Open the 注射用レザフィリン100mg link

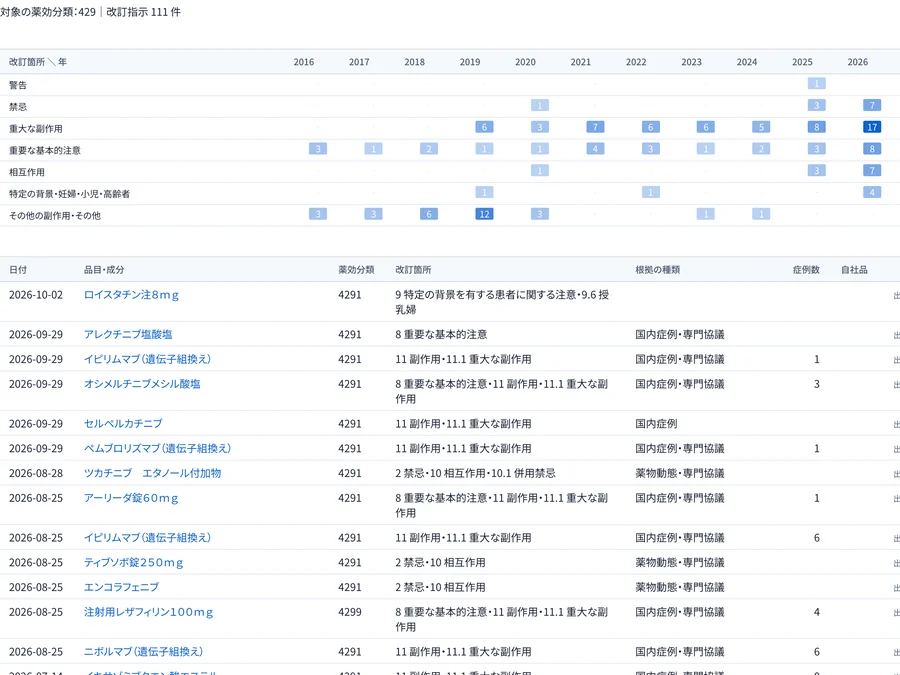tap(149, 612)
